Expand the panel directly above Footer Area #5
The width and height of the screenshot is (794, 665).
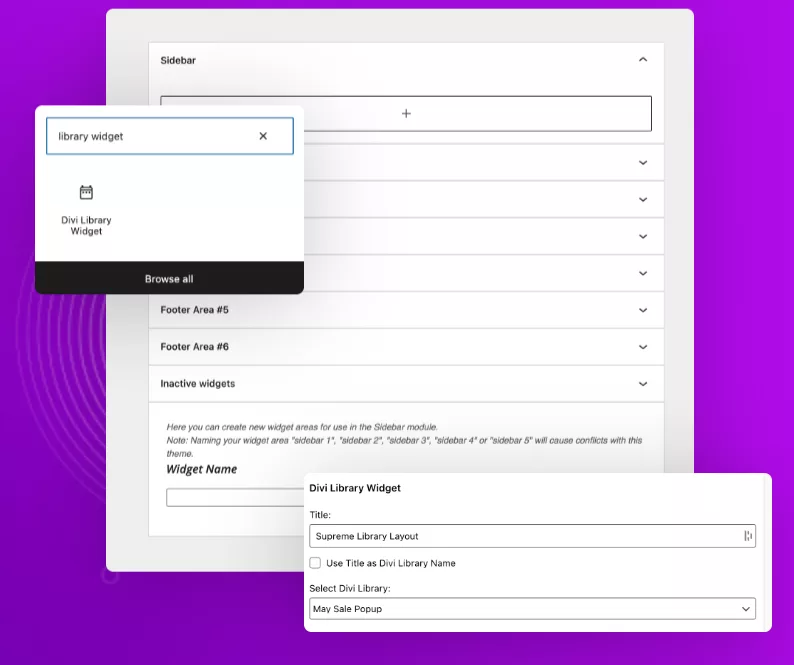643,273
